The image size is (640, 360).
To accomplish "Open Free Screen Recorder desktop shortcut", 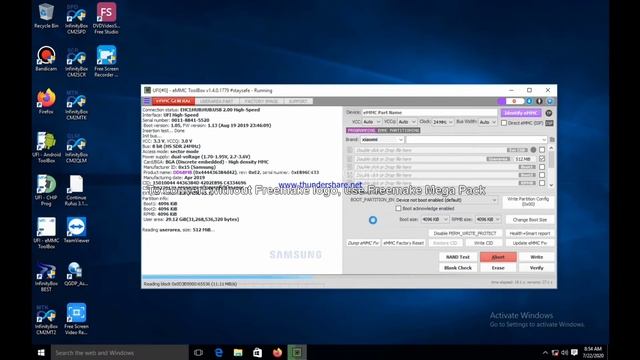I will coord(106,62).
